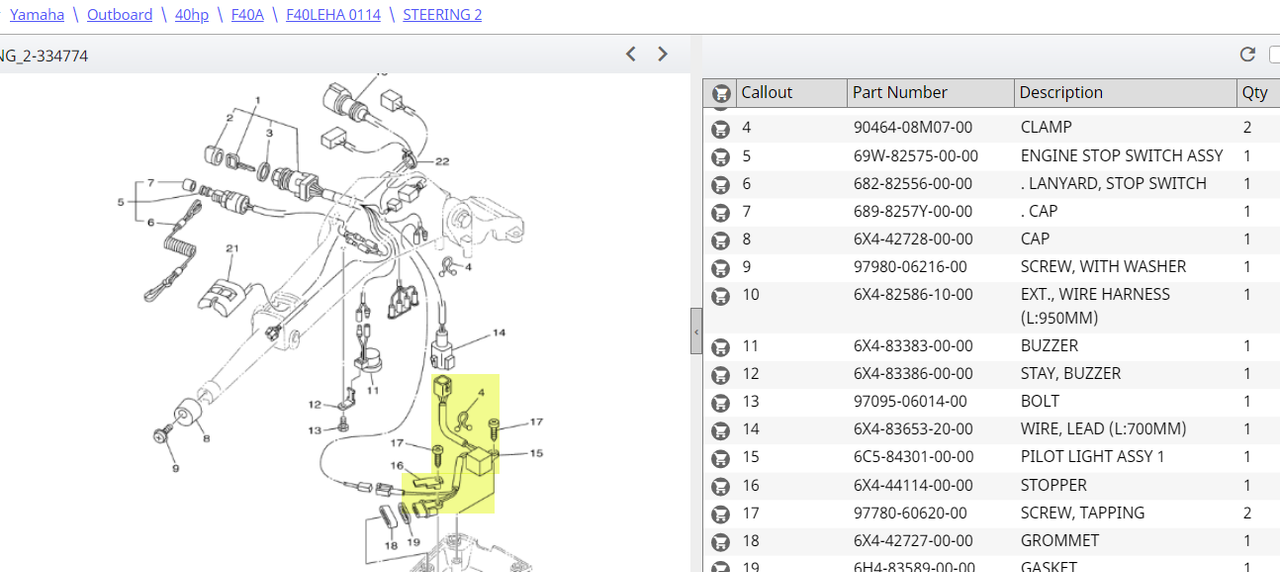Select part number 6X4-42728-00-00
1280x572 pixels.
coord(912,239)
